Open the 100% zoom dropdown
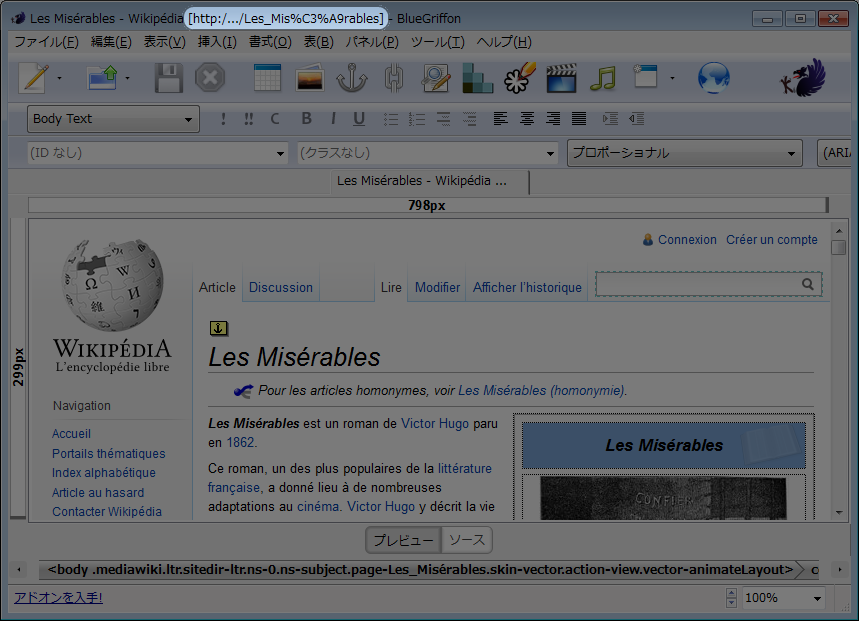Screen dimensions: 859x621 tap(783, 598)
